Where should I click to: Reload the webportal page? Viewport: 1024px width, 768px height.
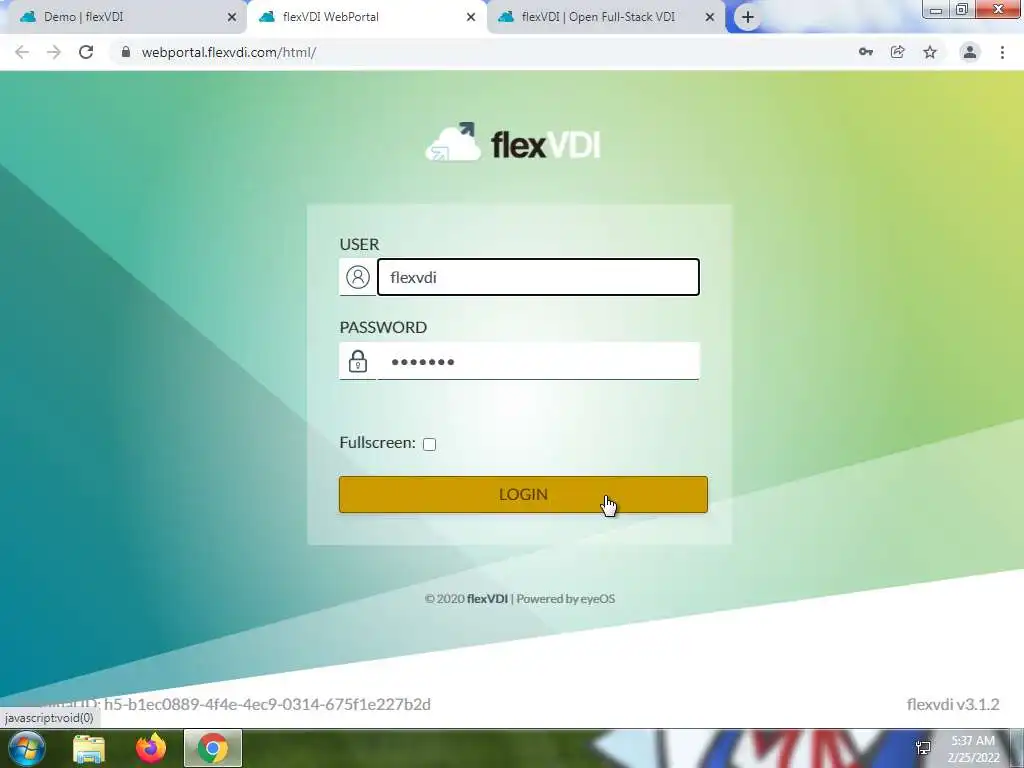click(86, 52)
